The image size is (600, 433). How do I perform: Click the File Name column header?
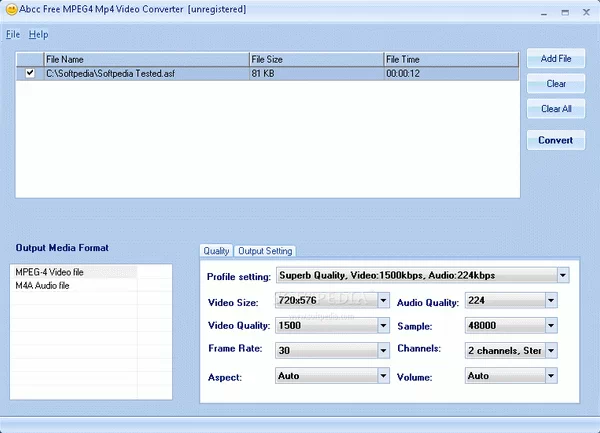click(146, 59)
